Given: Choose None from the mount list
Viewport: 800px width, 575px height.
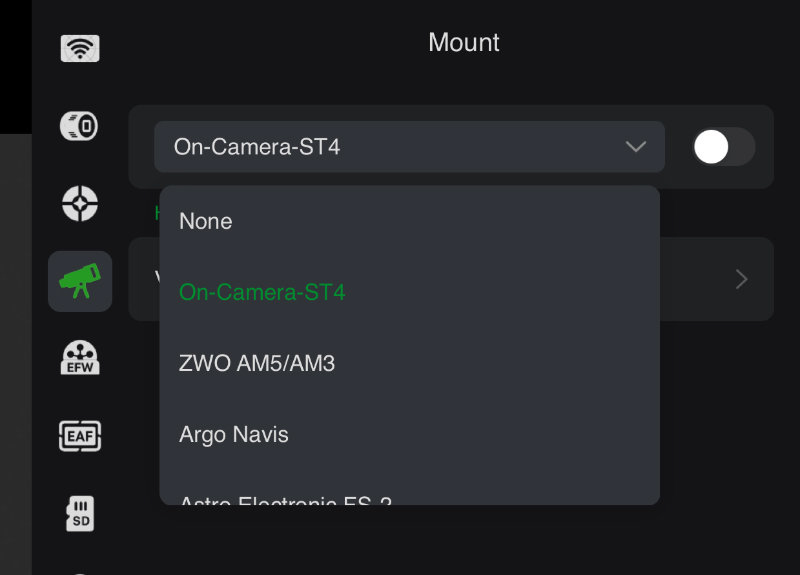Looking at the screenshot, I should tap(206, 221).
